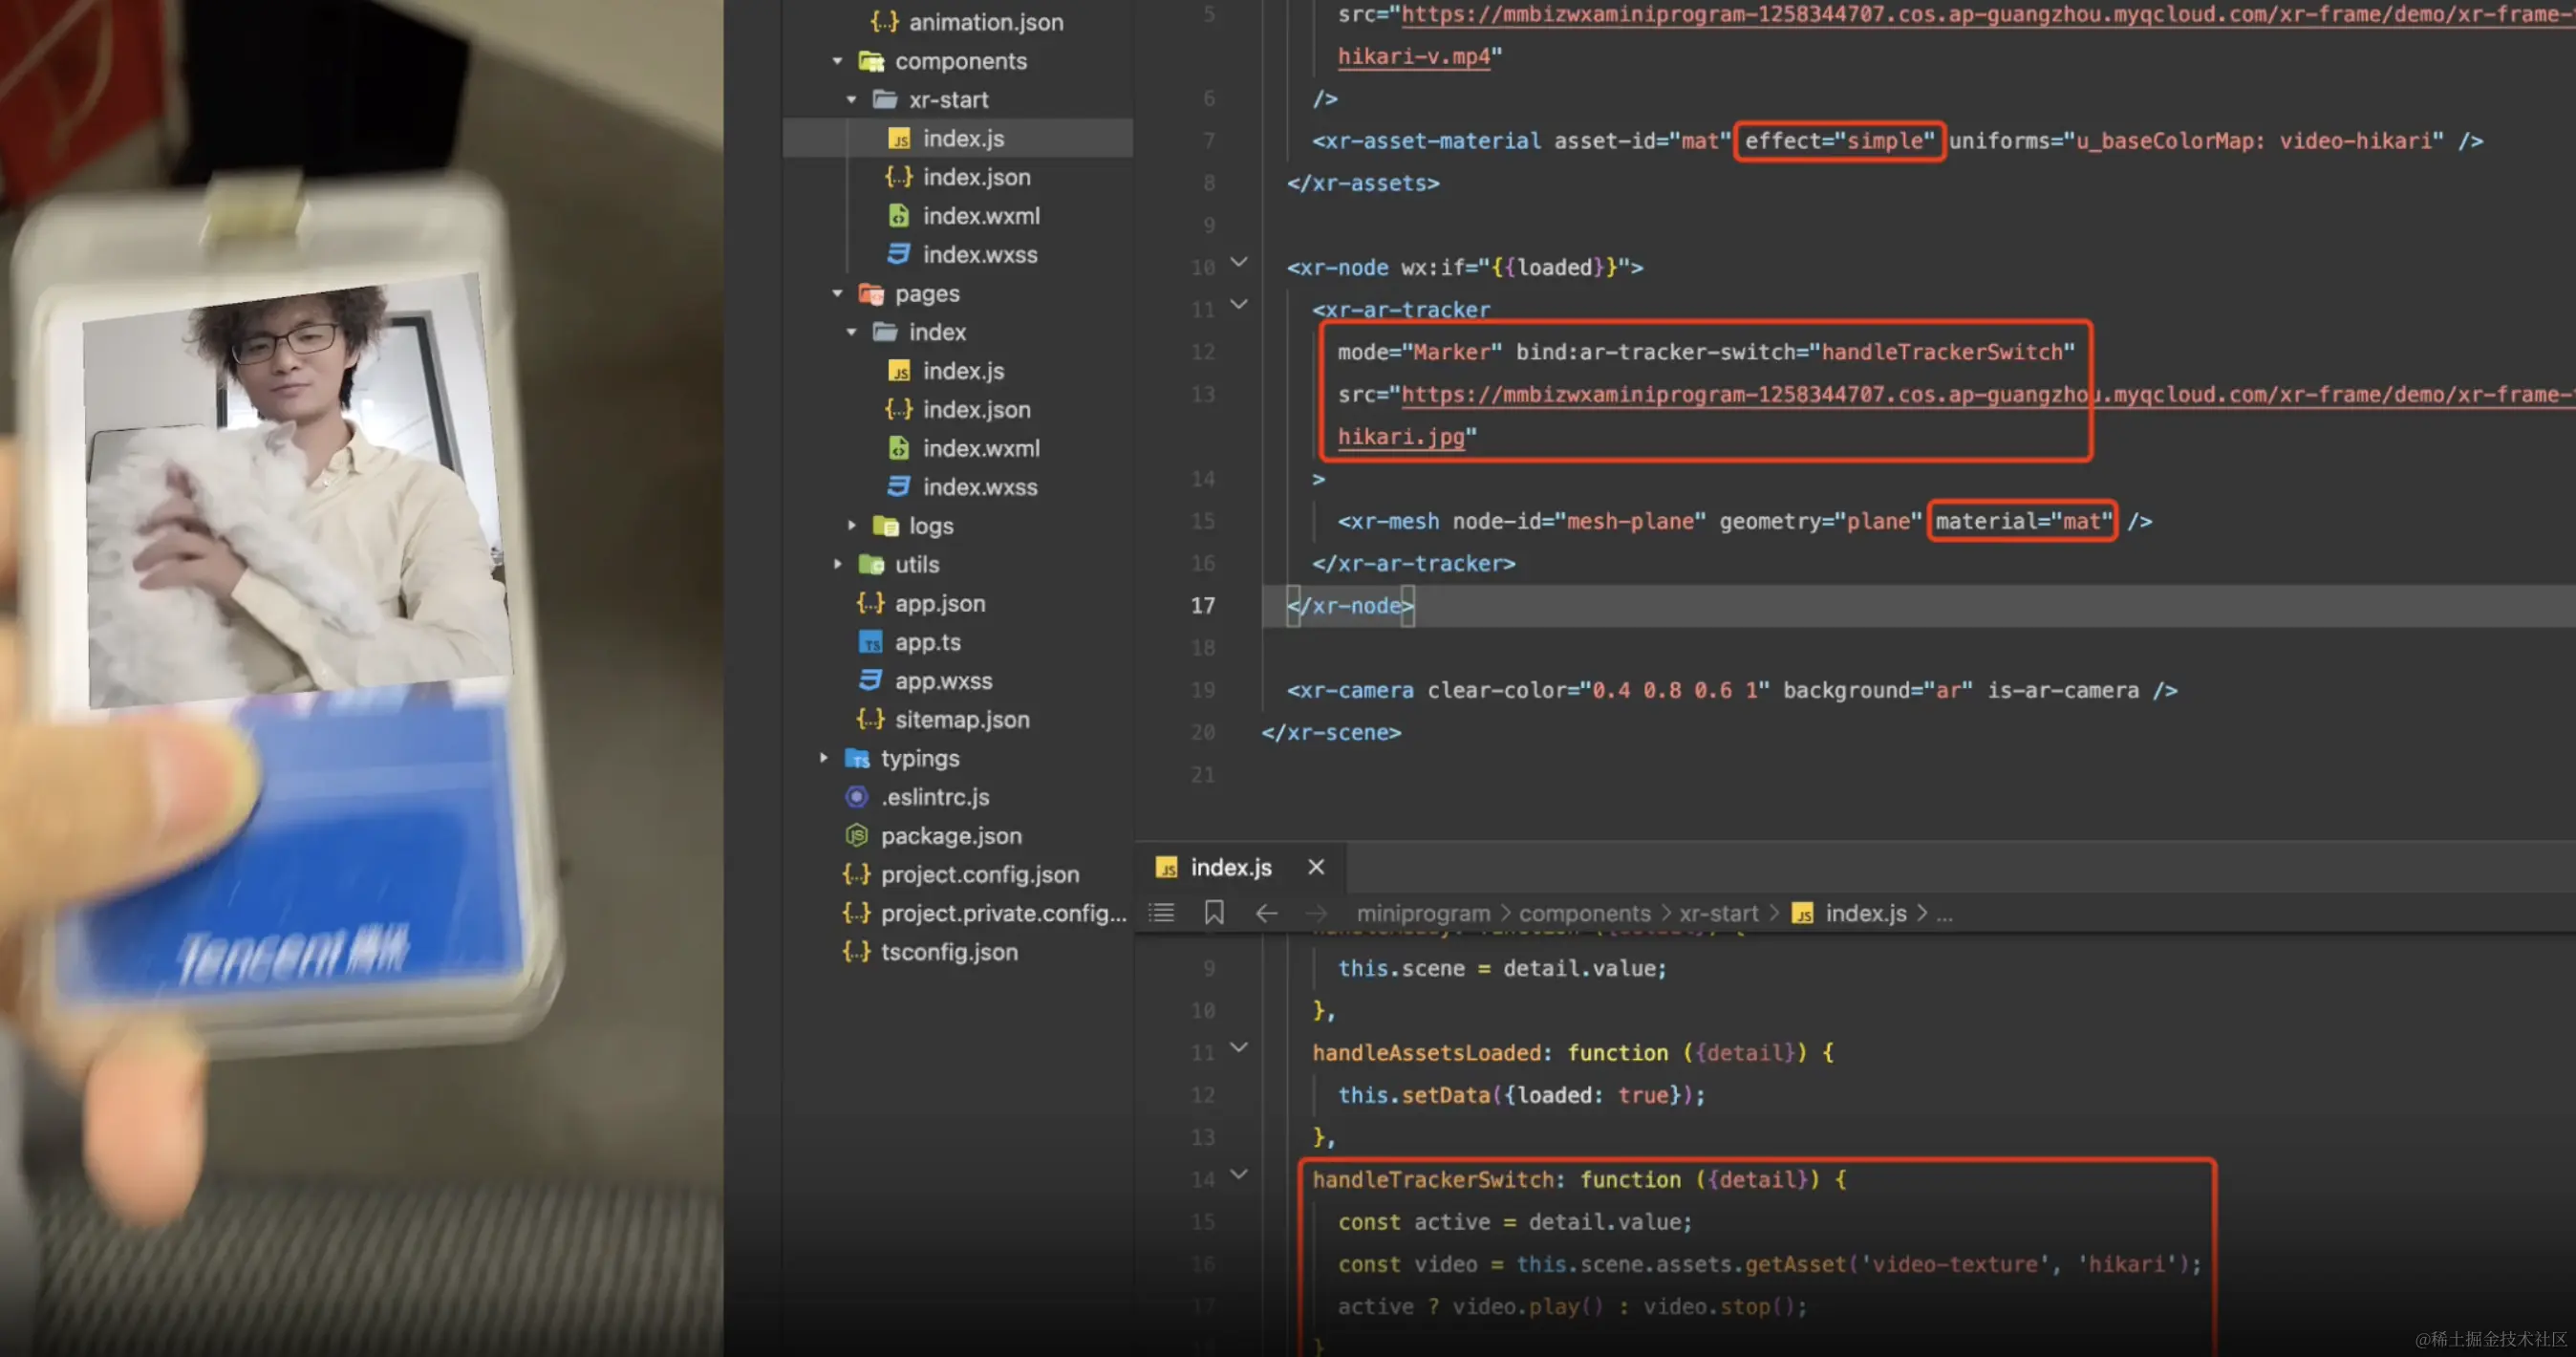The width and height of the screenshot is (2576, 1357).
Task: Click the forward arrow navigation icon
Action: tap(1317, 913)
